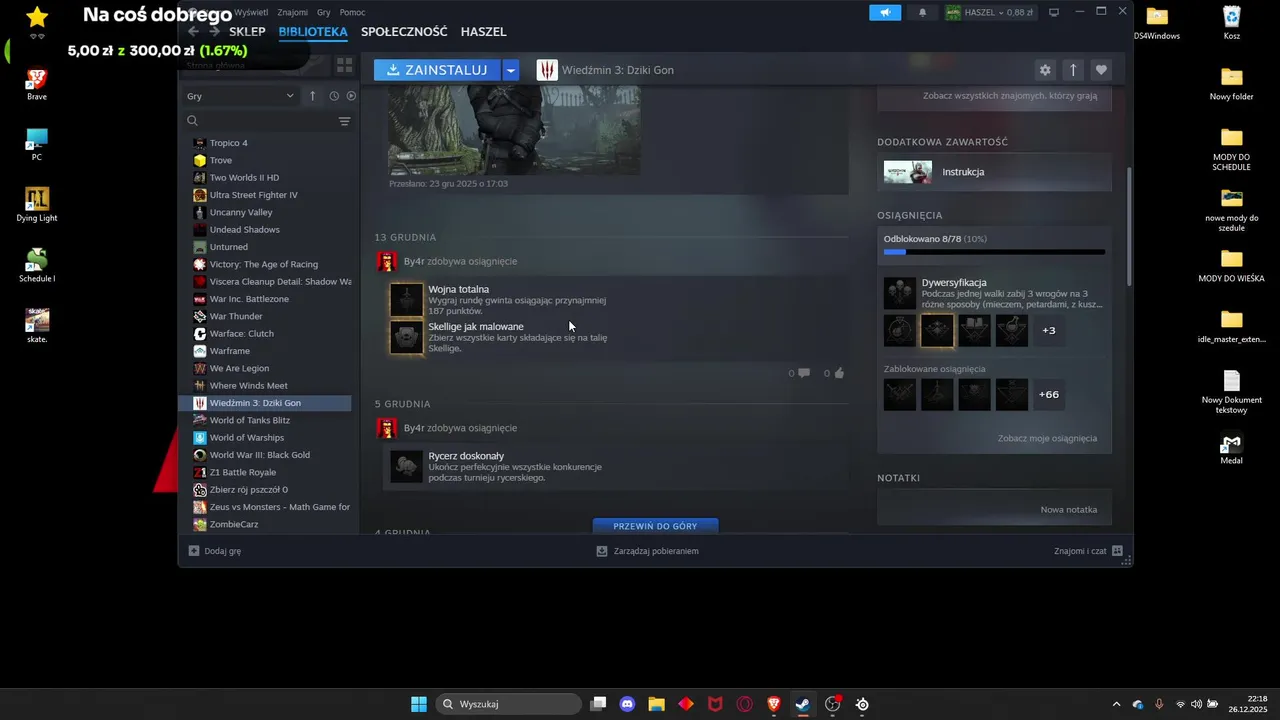Click the Dodaj grę plus icon
This screenshot has height=720, width=1280.
(194, 551)
